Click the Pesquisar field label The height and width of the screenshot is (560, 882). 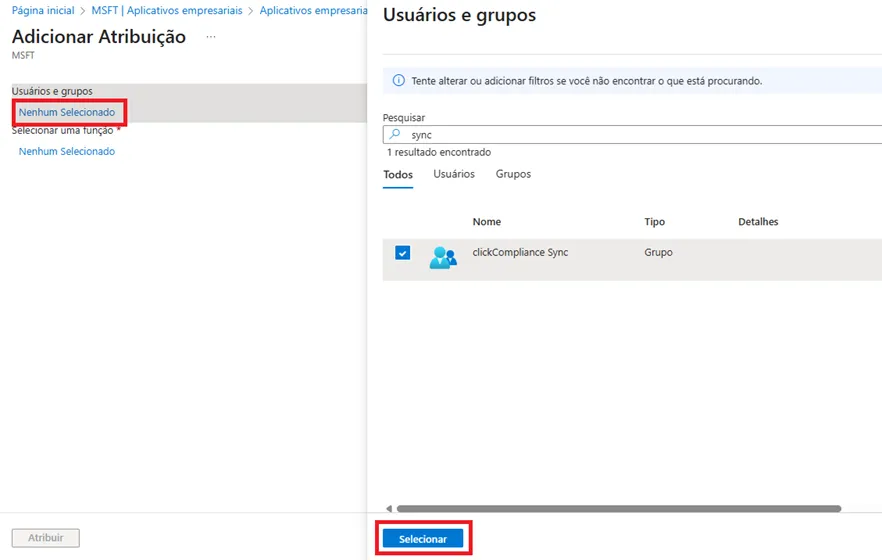[x=404, y=118]
